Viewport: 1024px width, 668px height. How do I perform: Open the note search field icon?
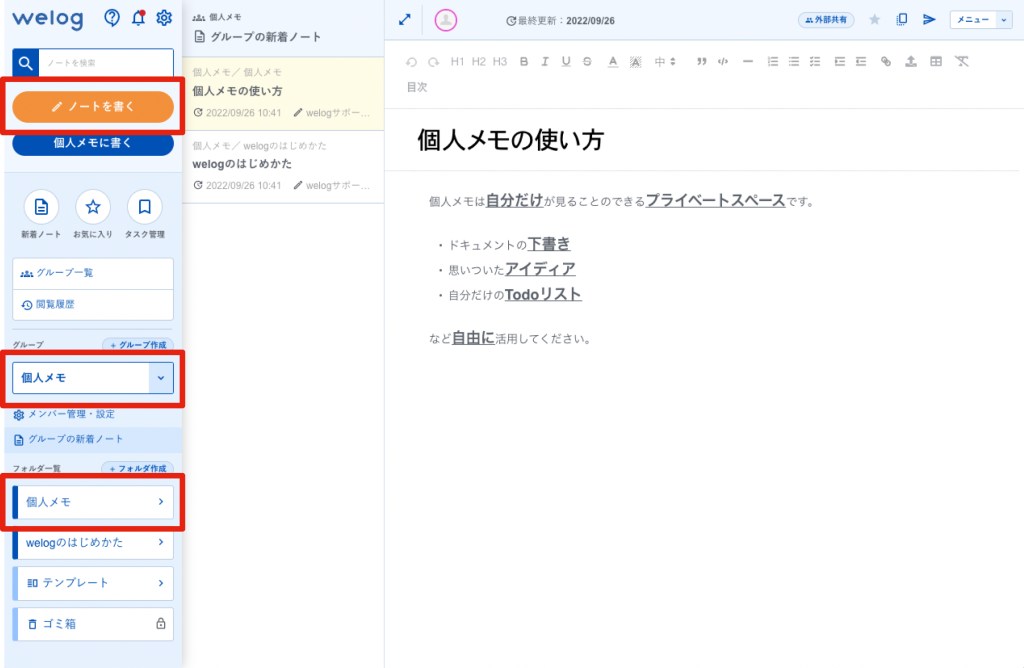click(24, 62)
